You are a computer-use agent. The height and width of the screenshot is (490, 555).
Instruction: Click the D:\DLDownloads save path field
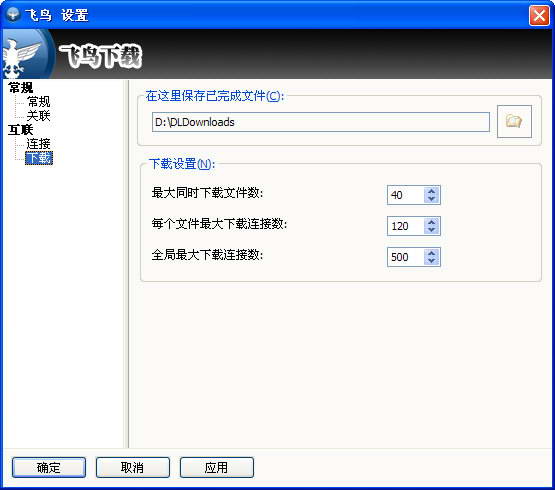[x=321, y=122]
